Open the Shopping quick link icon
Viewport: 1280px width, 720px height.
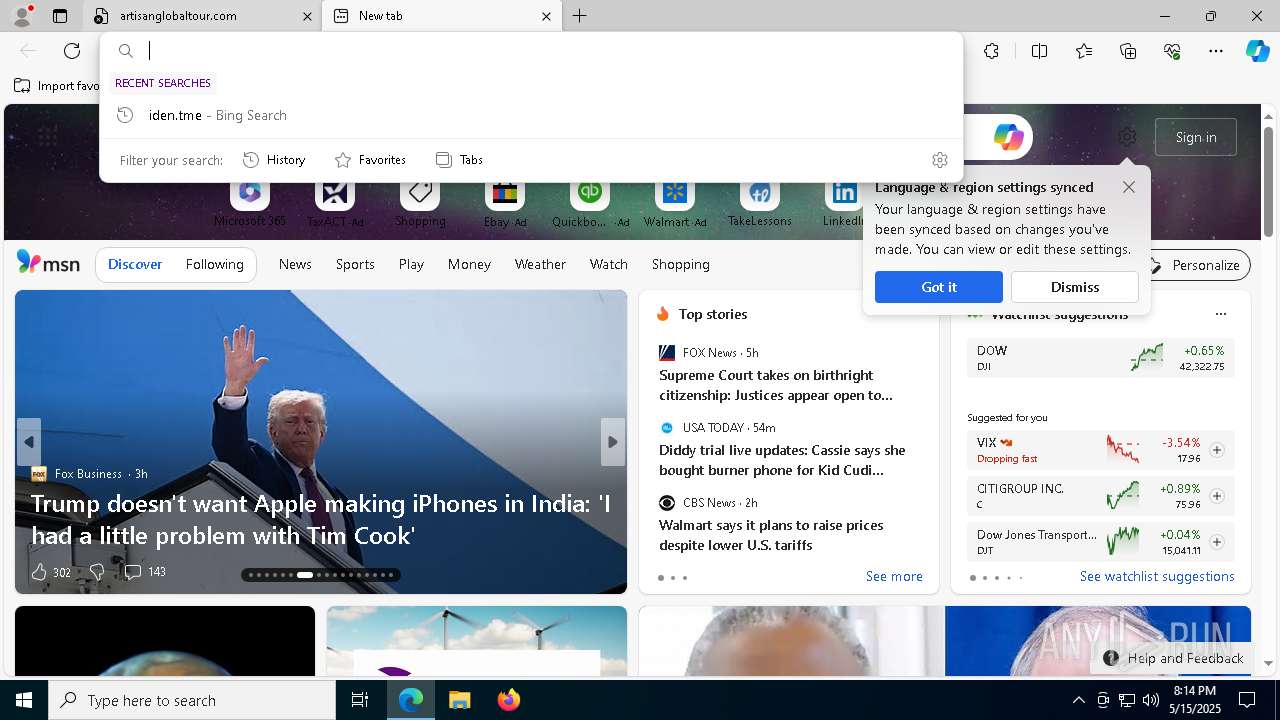420,192
